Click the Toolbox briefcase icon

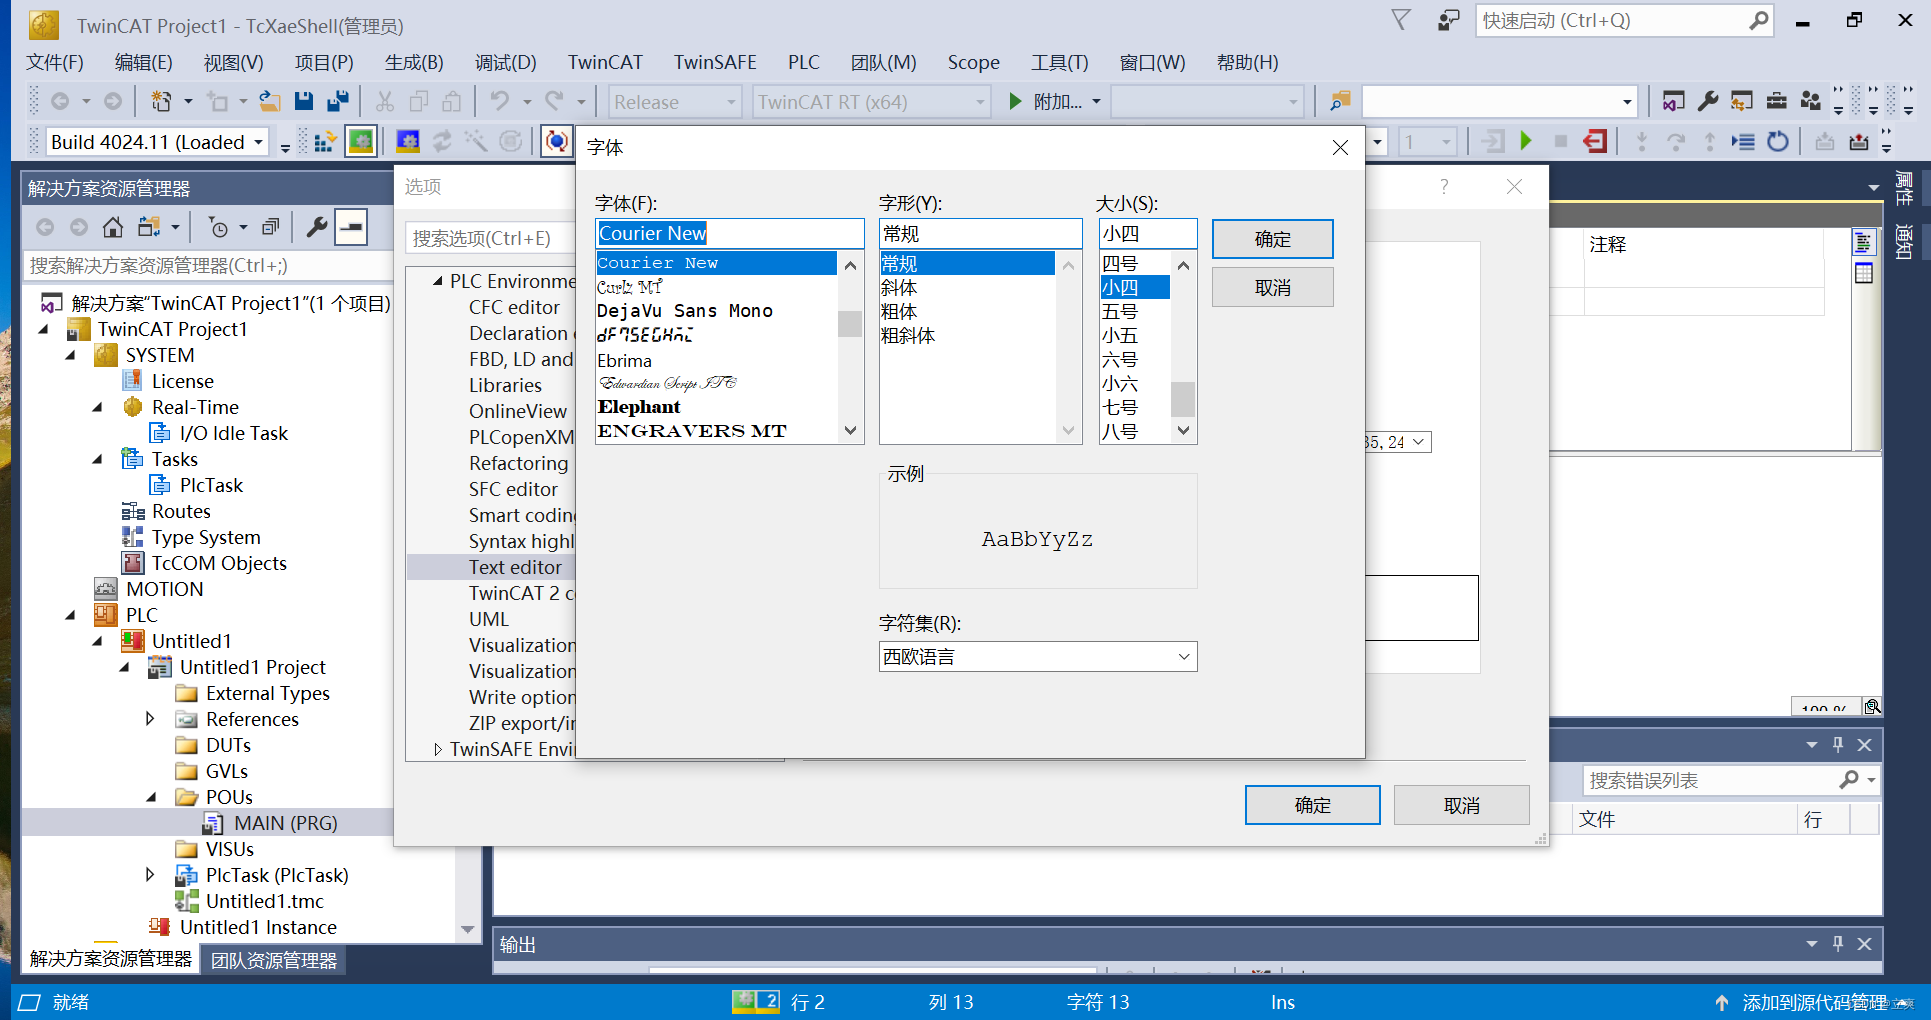point(1776,101)
